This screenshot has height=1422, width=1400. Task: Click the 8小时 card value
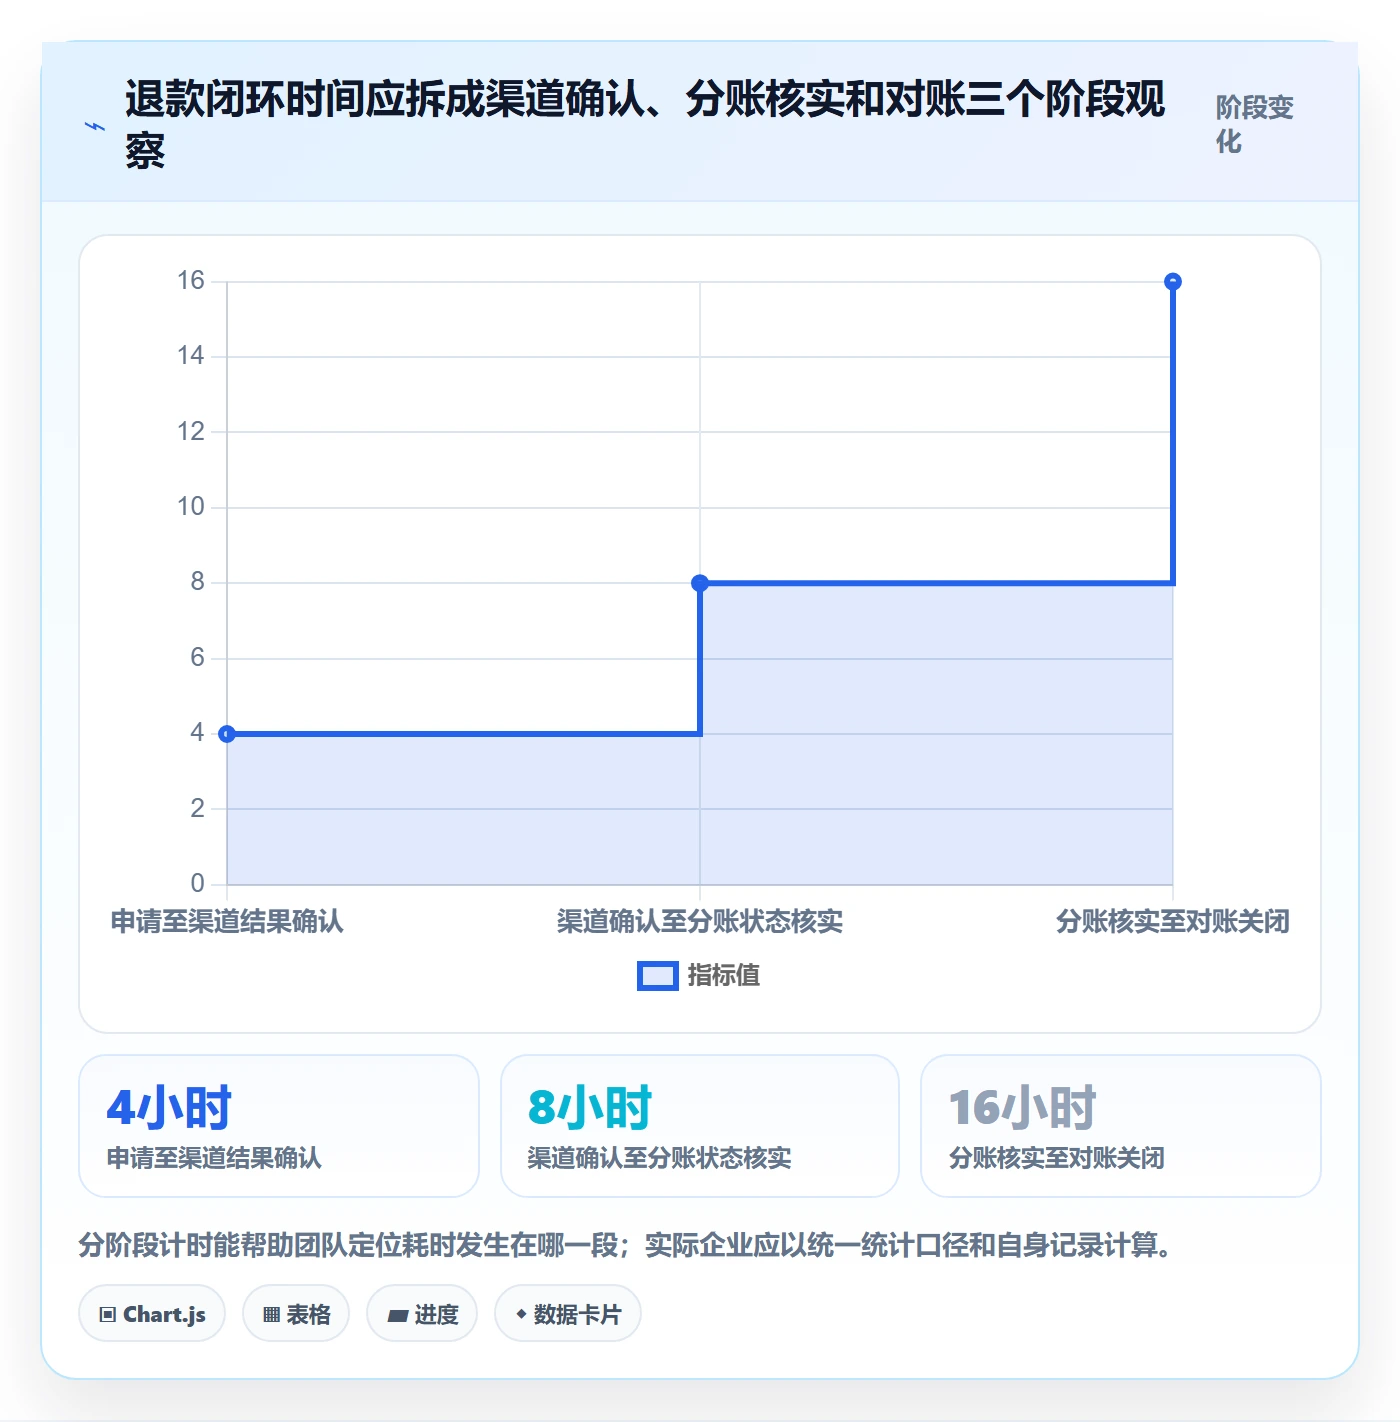590,1107
